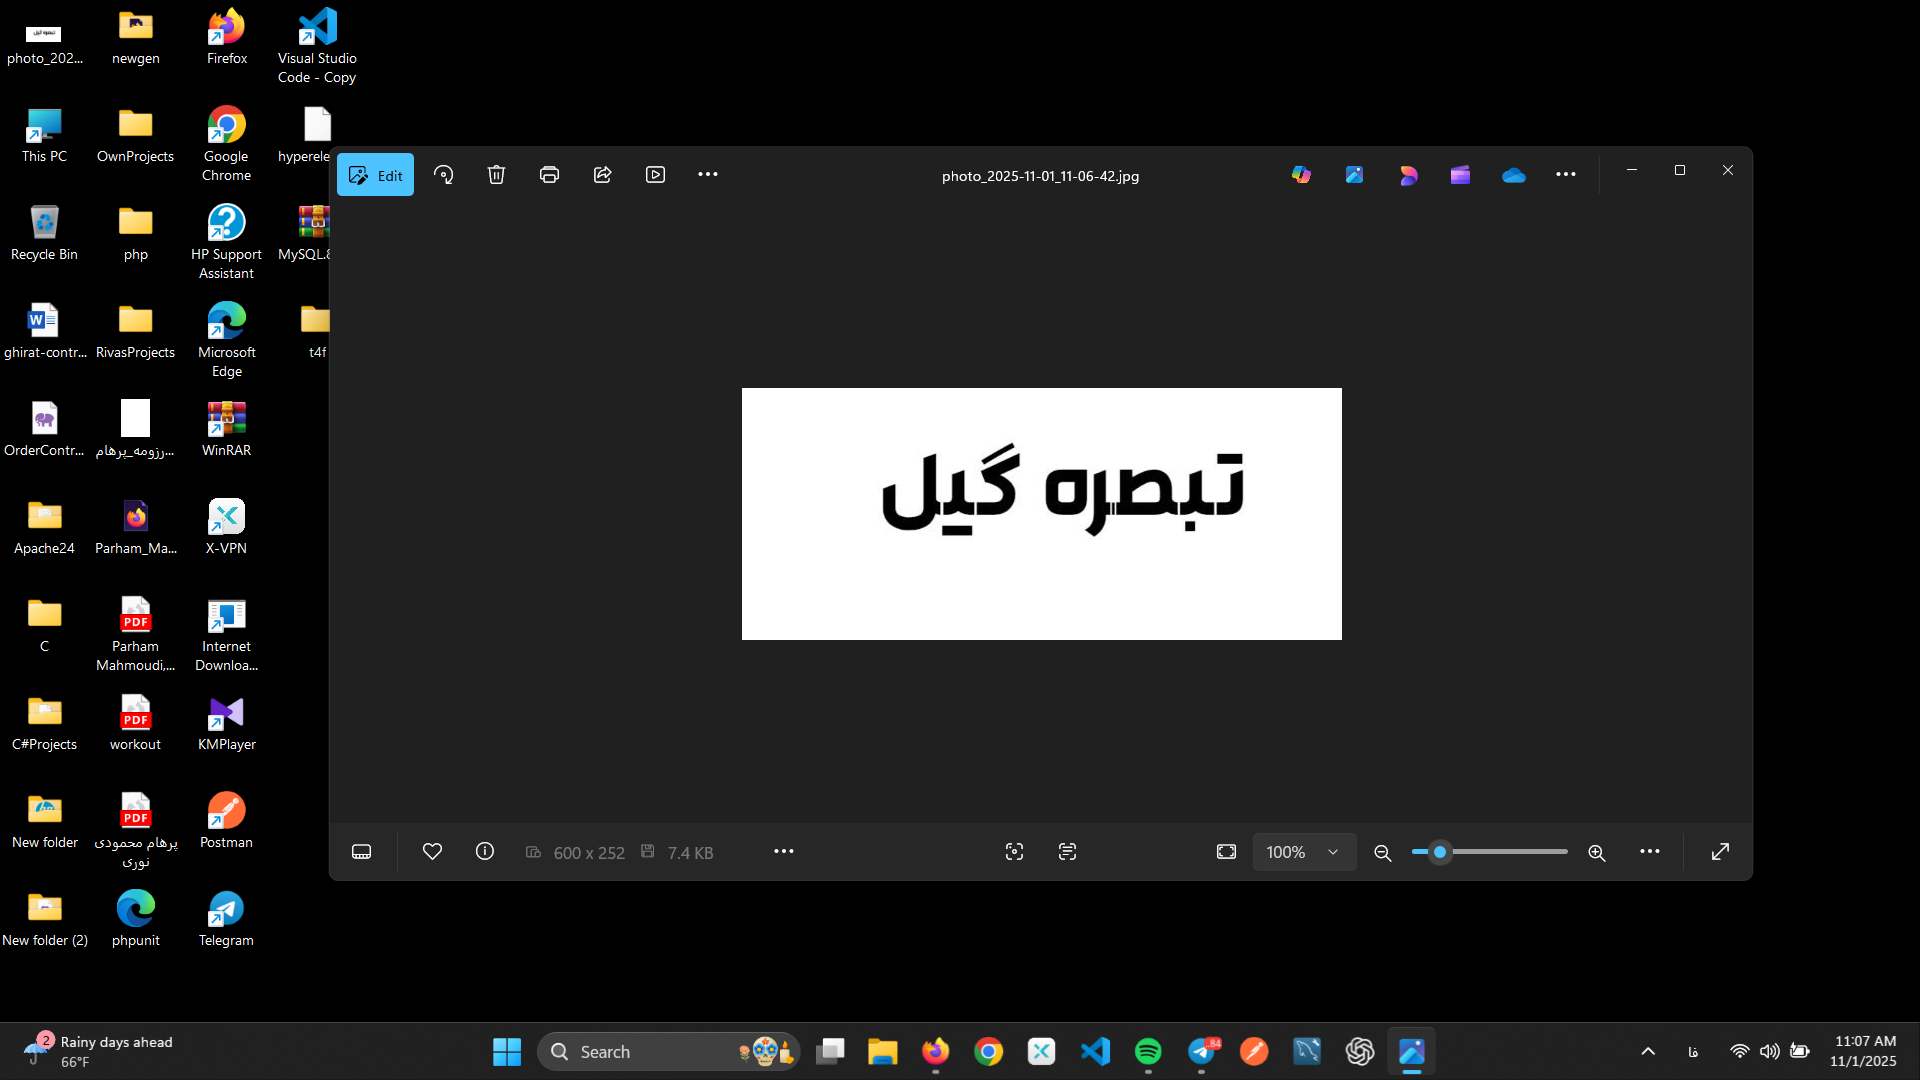This screenshot has width=1920, height=1080.
Task: Open the toolbar's three-dot See more menu
Action: coord(708,174)
